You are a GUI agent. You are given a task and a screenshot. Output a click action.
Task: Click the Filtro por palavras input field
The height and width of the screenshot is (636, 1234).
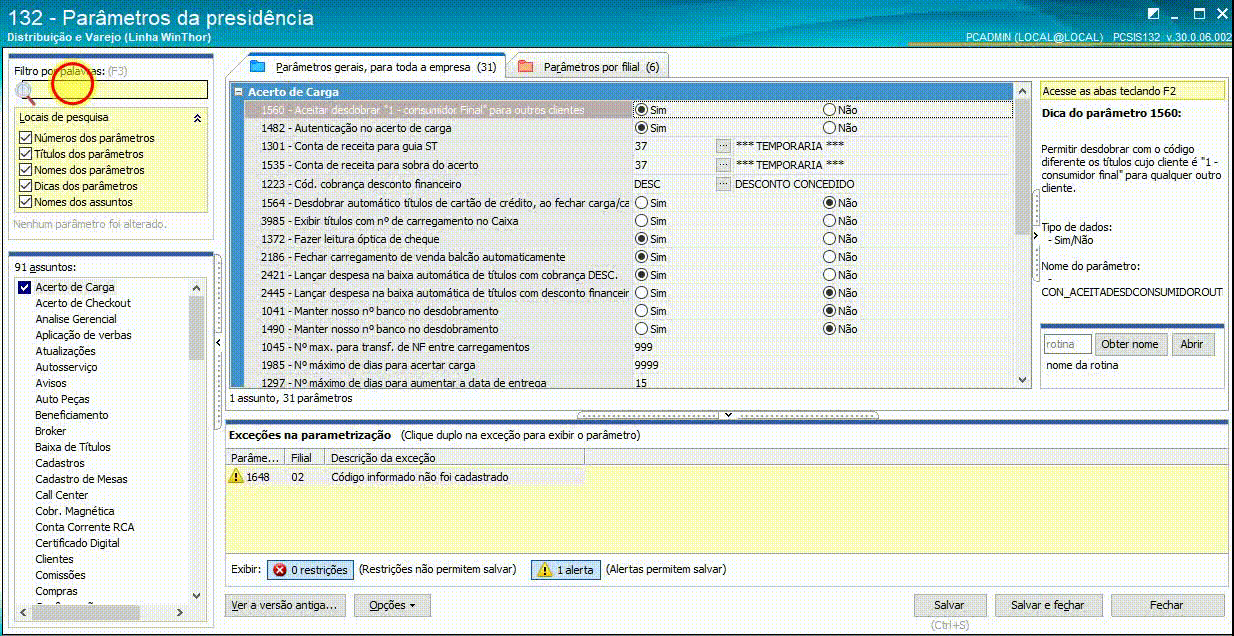[x=123, y=90]
